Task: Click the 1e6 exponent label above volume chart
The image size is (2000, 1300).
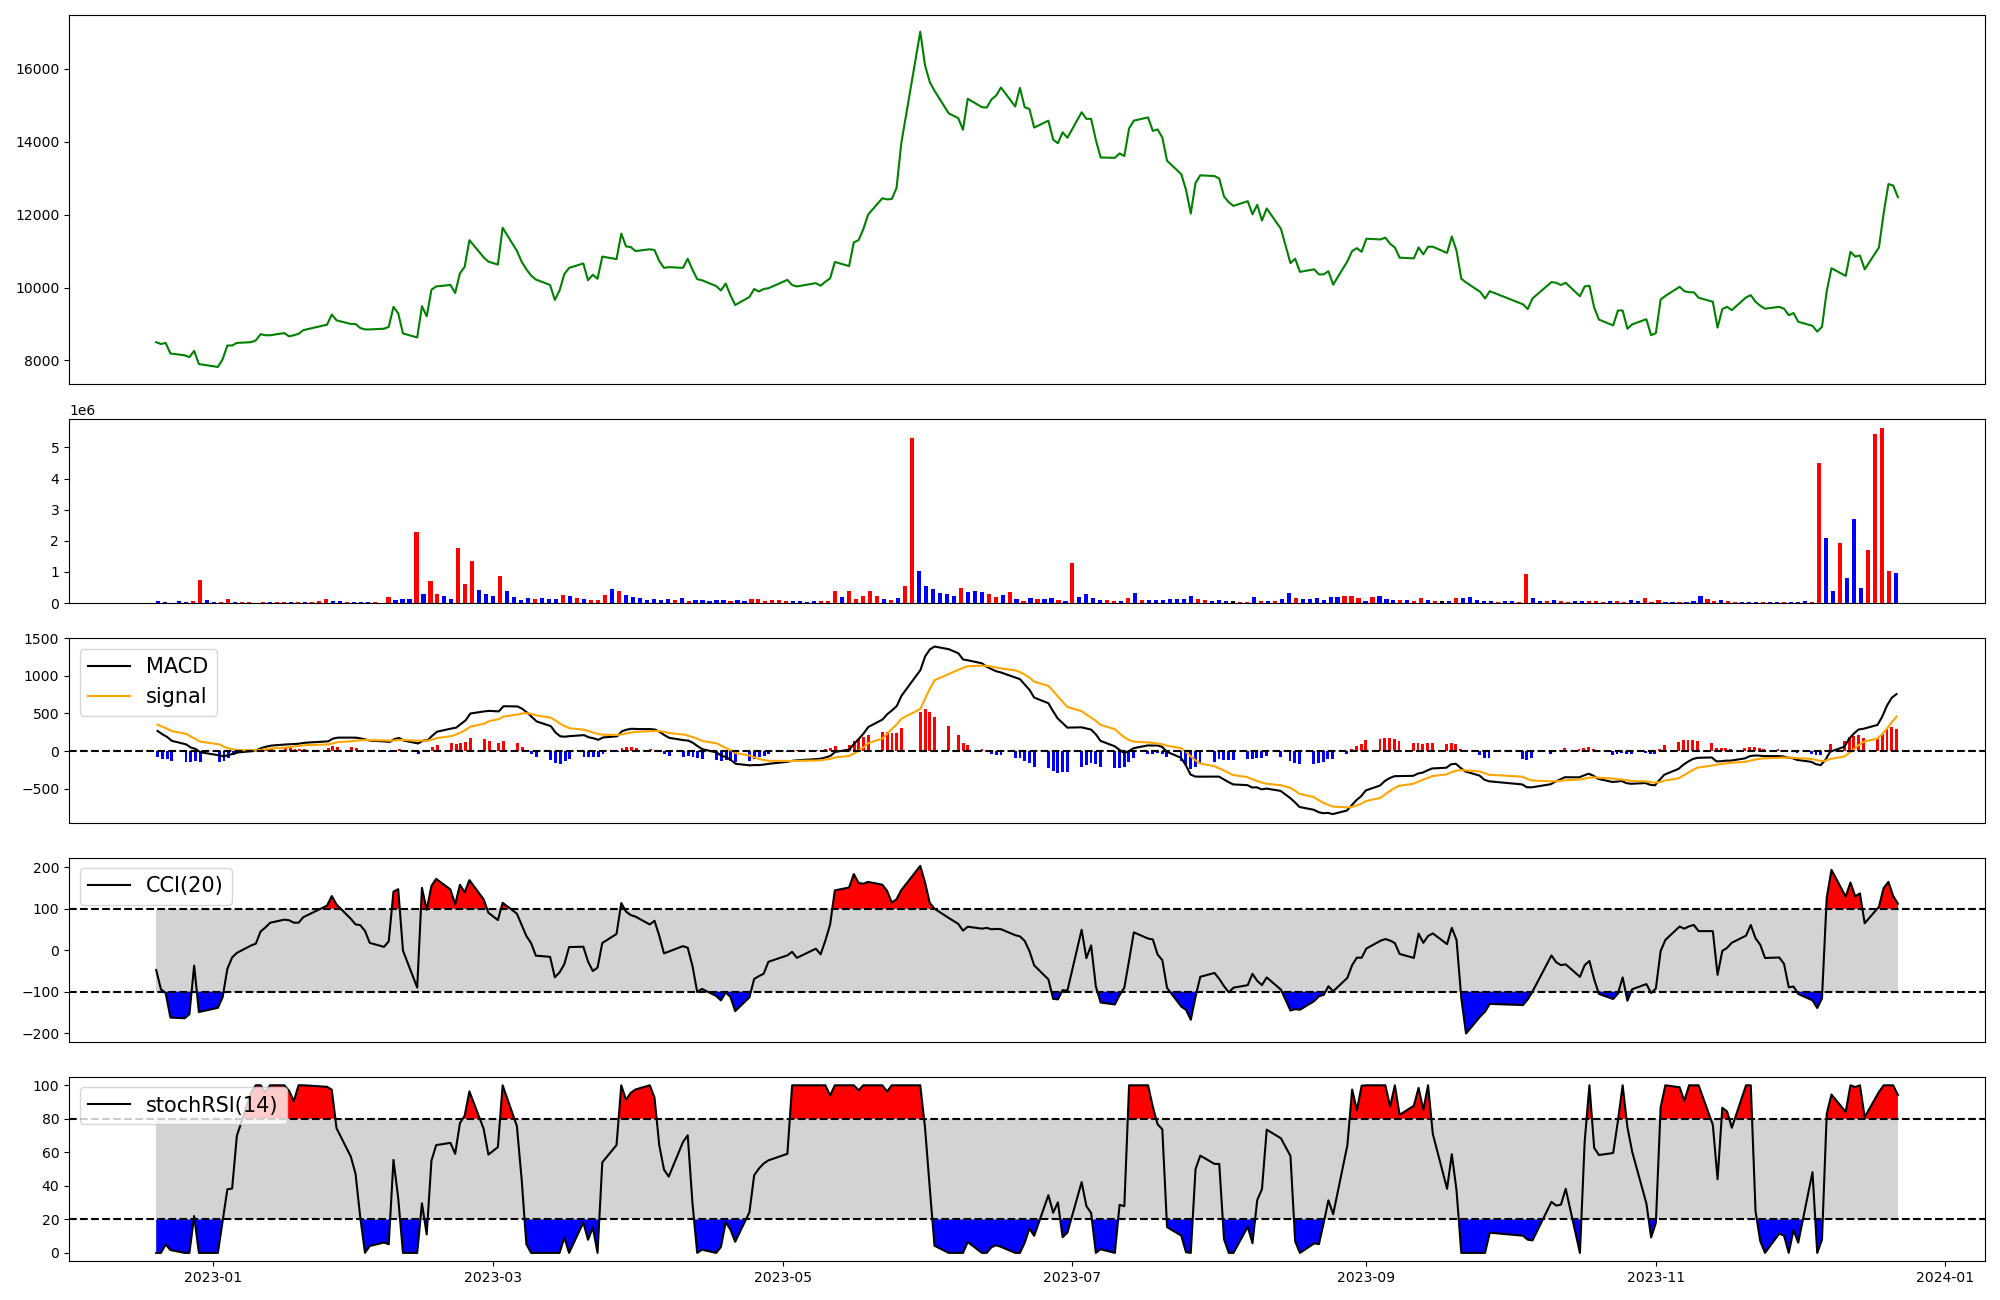Action: tap(82, 410)
